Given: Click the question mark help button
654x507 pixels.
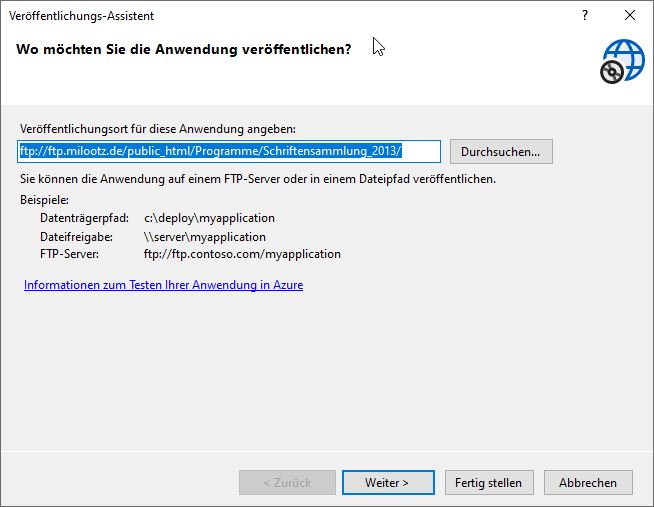Looking at the screenshot, I should [x=585, y=16].
